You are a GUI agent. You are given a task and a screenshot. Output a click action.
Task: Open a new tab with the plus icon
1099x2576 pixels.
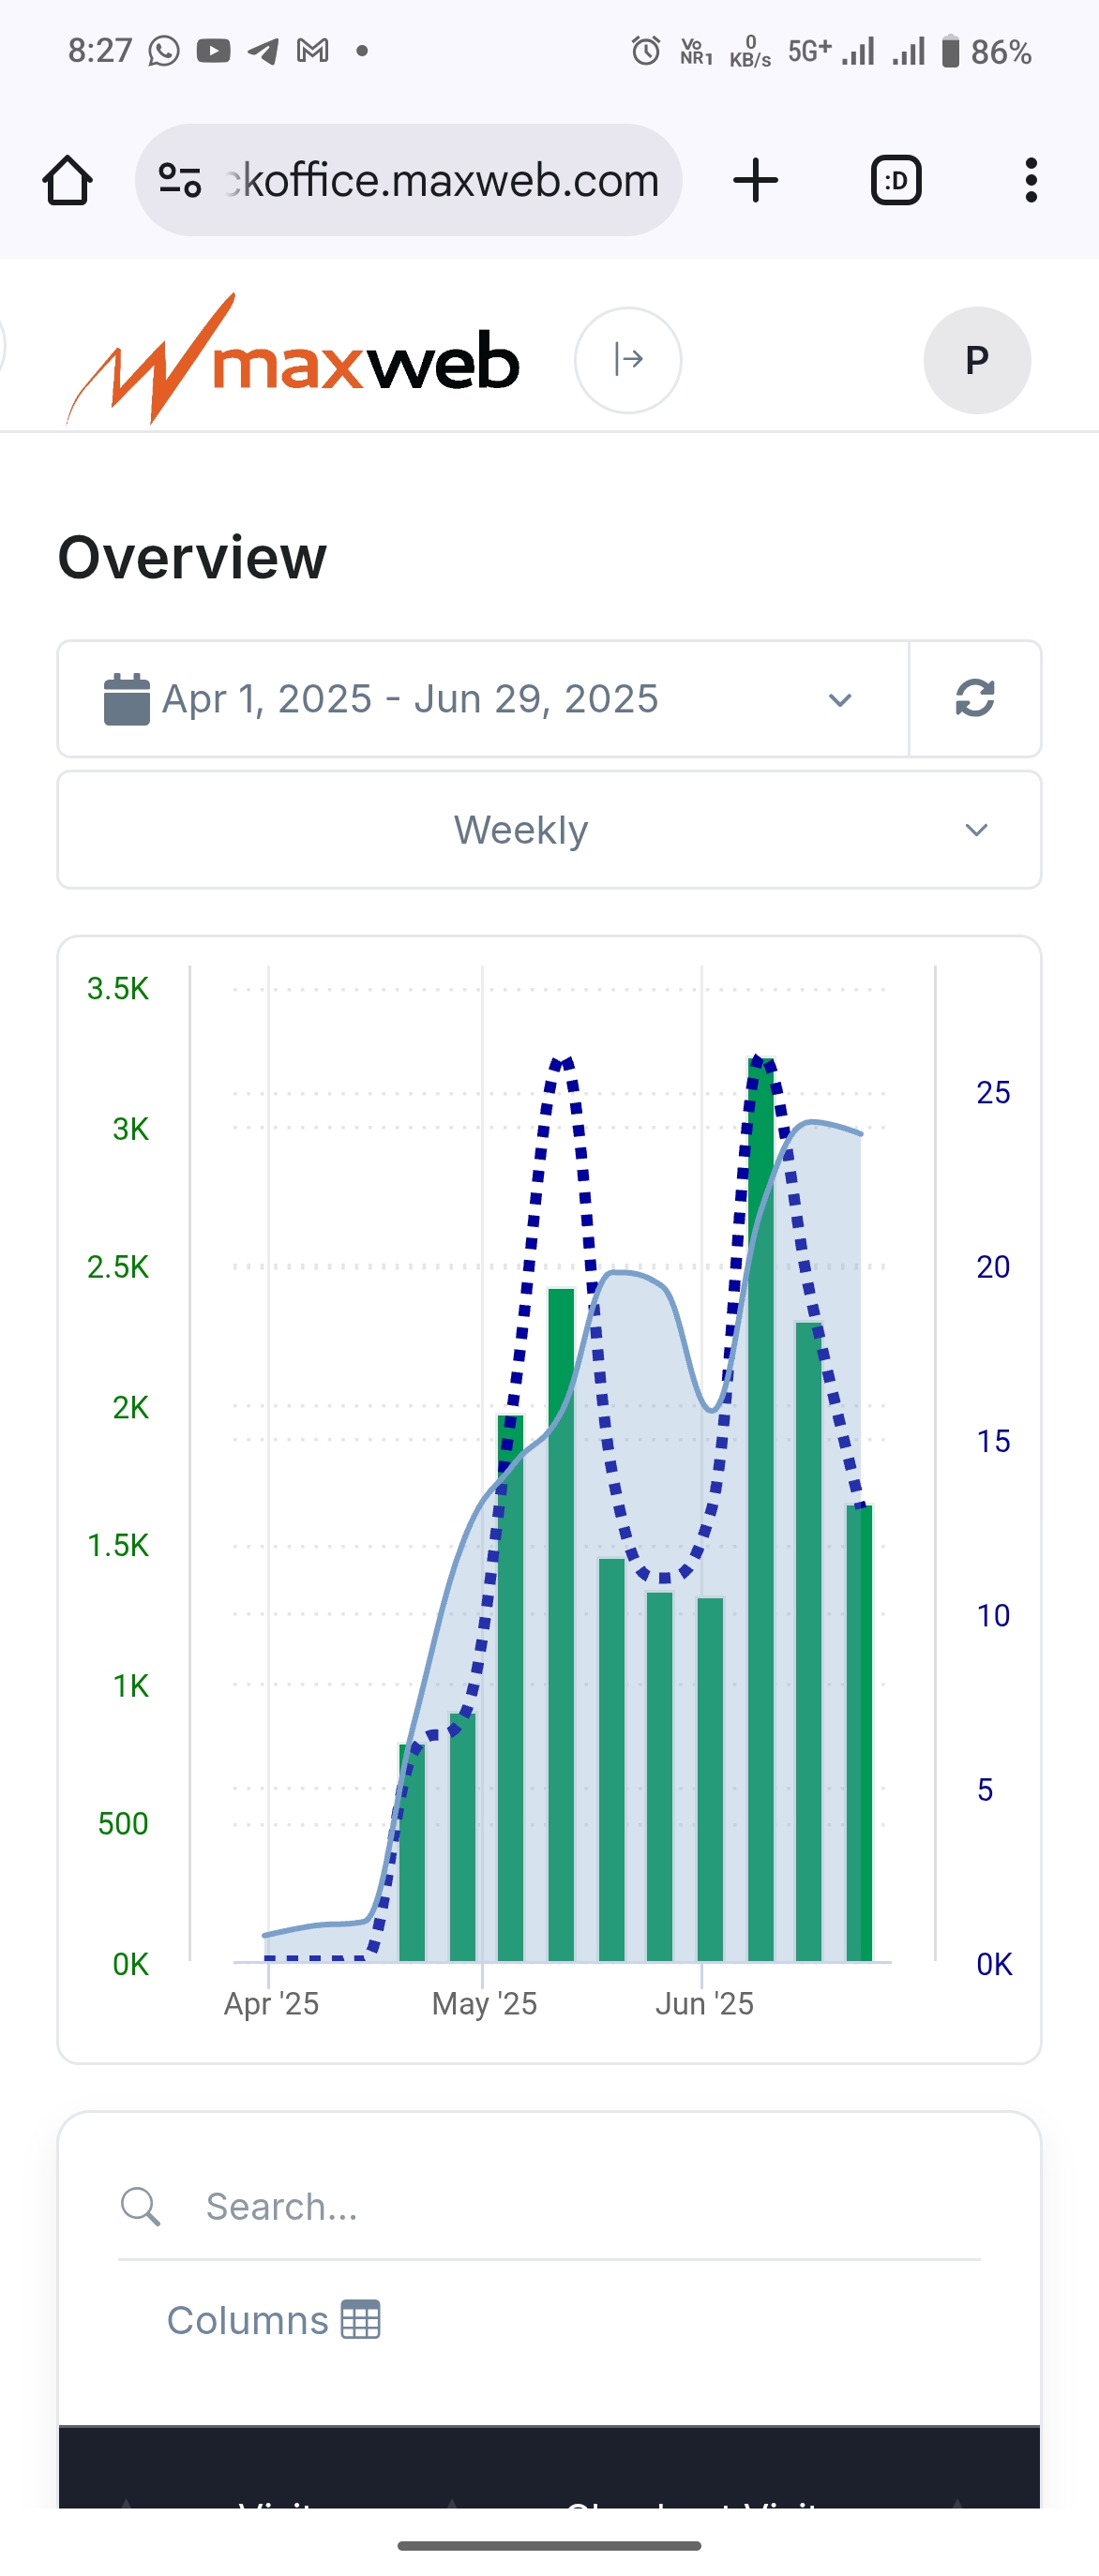coord(755,181)
